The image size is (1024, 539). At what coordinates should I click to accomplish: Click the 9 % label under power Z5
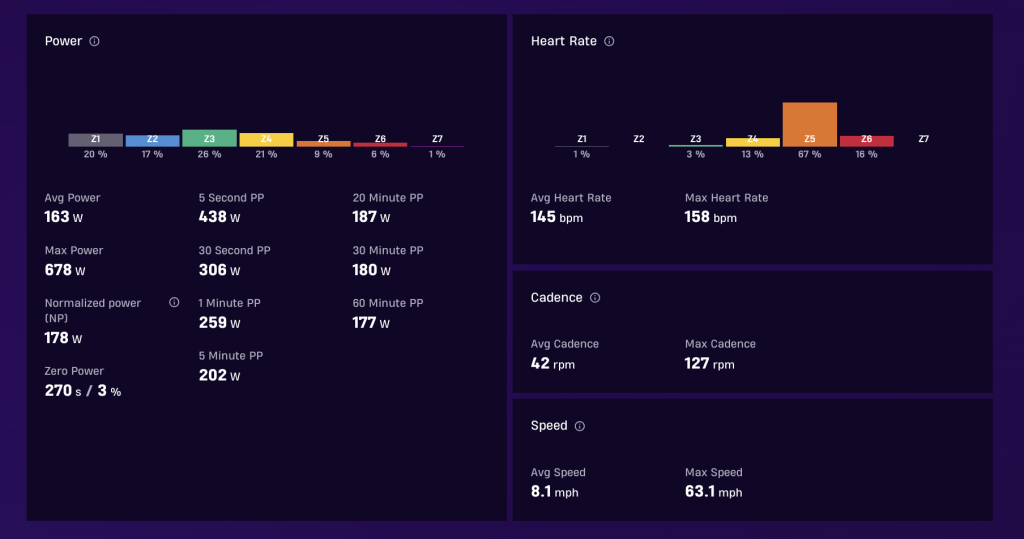323,154
